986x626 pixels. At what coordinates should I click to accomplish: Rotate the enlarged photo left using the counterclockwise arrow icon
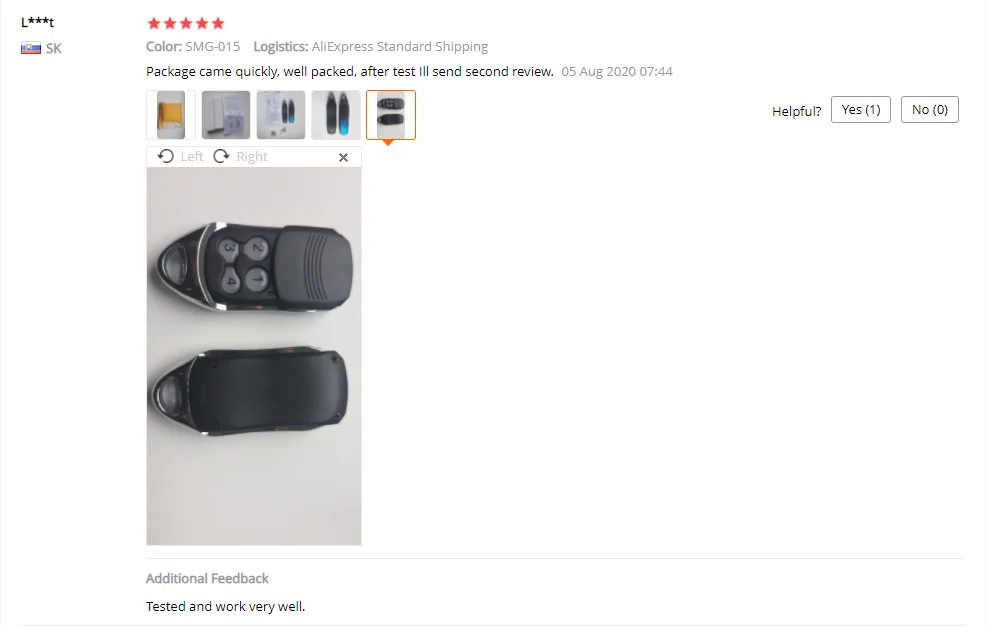pos(165,156)
